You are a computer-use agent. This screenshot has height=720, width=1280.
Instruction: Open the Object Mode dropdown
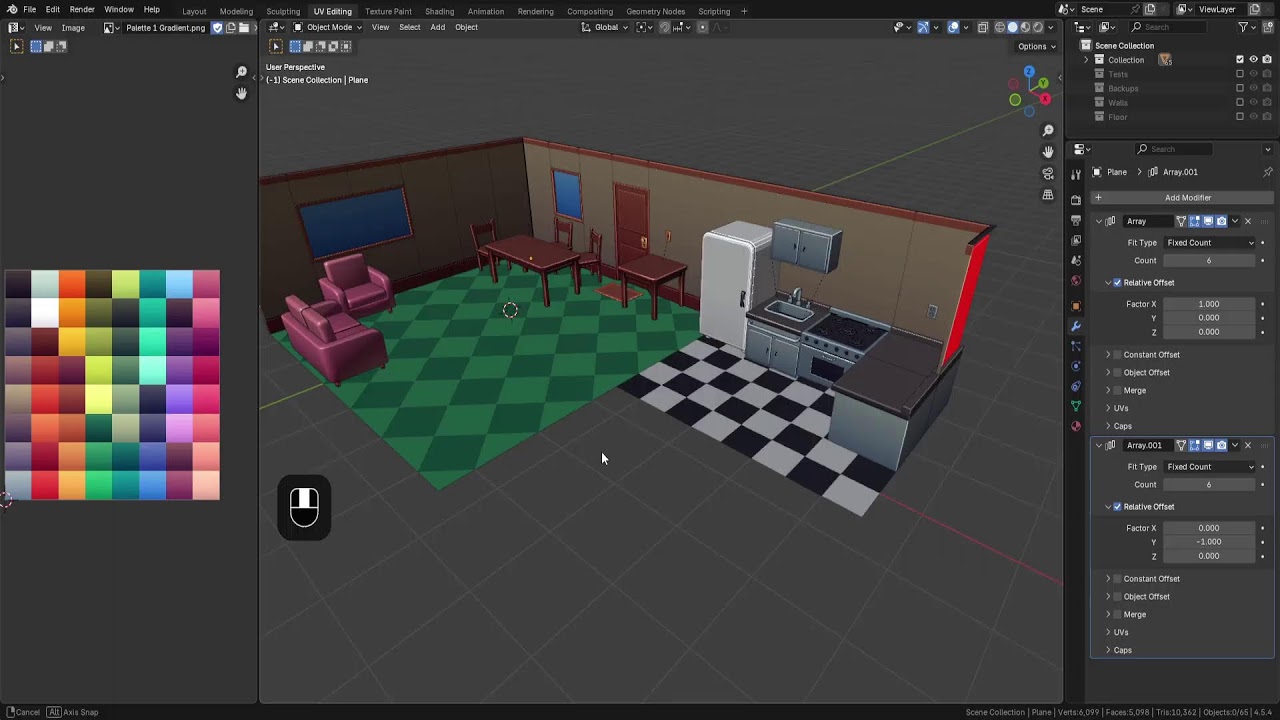click(x=328, y=27)
